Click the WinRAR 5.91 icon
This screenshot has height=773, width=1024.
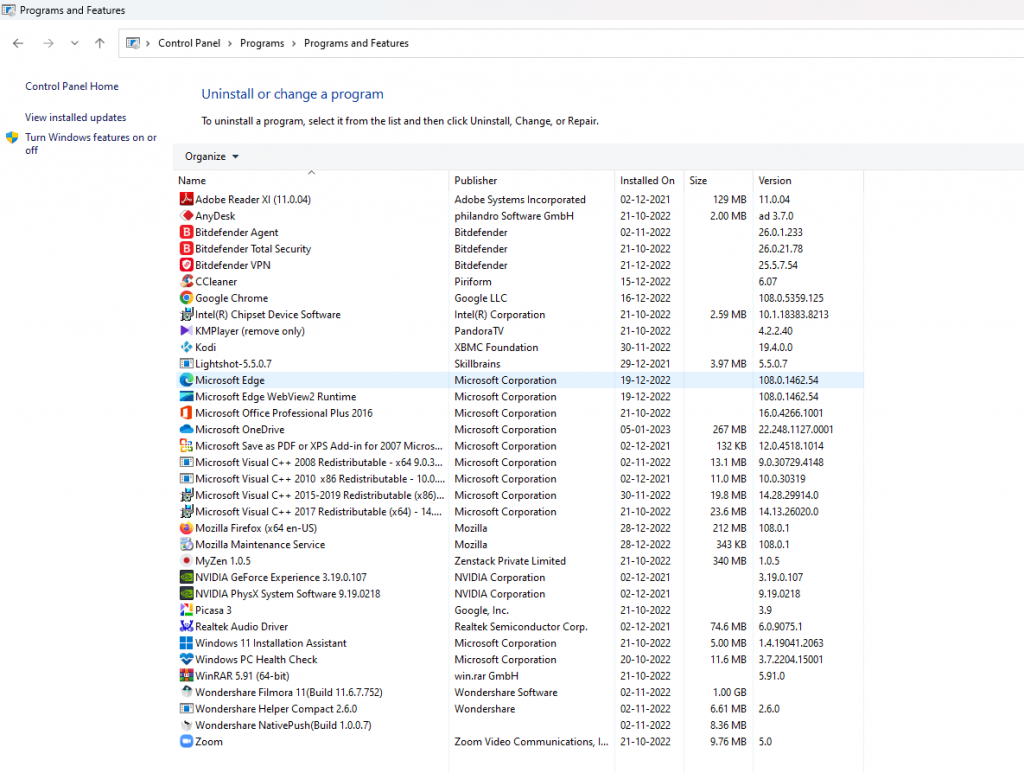coord(186,676)
